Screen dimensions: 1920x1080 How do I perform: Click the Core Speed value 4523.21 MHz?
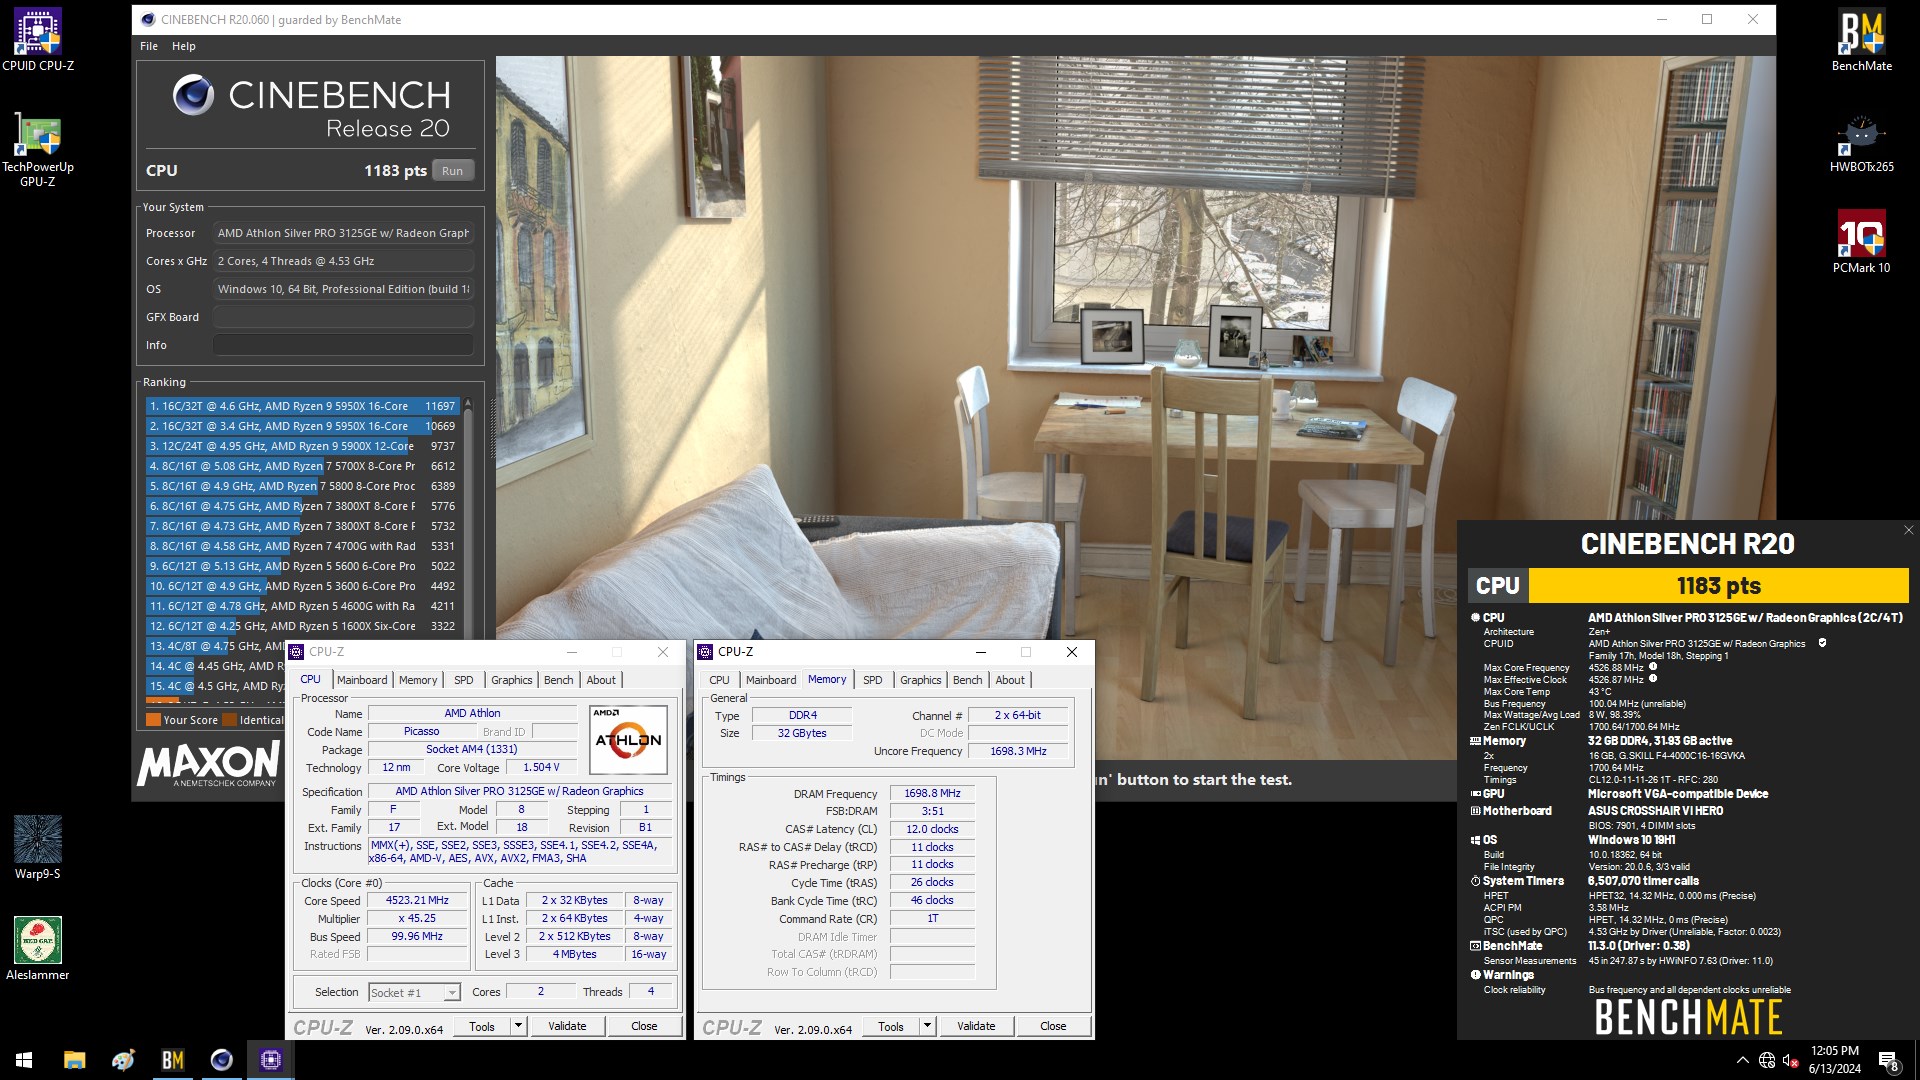(417, 900)
